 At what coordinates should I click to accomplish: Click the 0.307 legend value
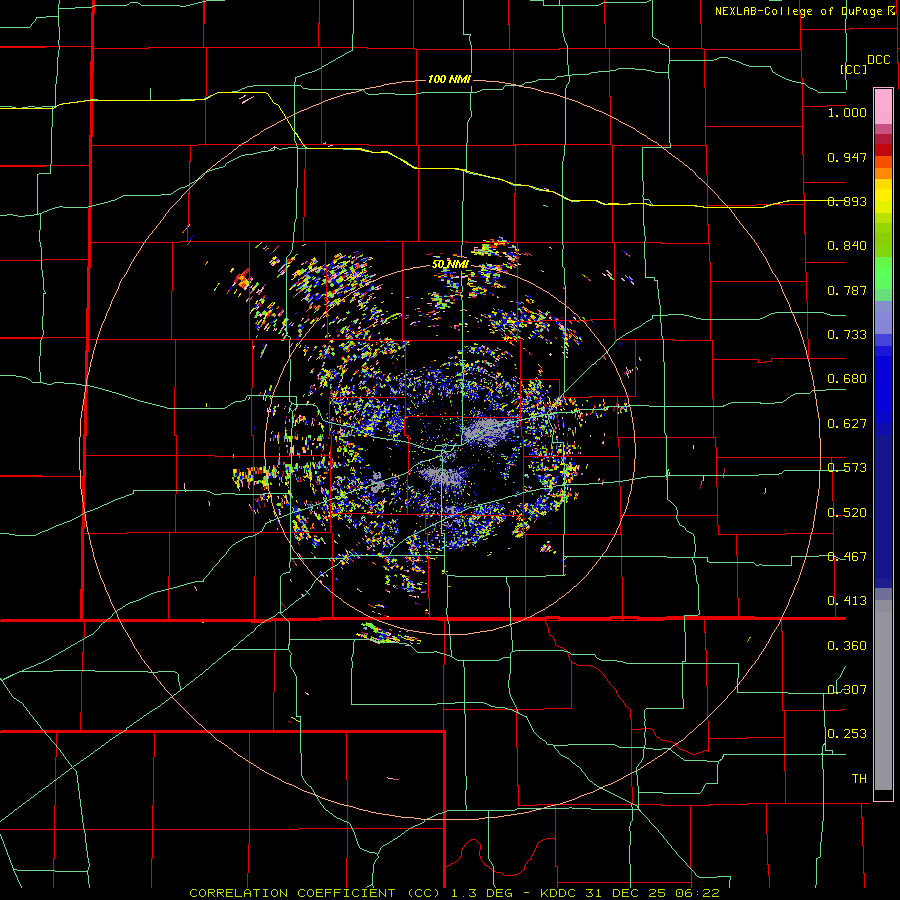point(847,690)
